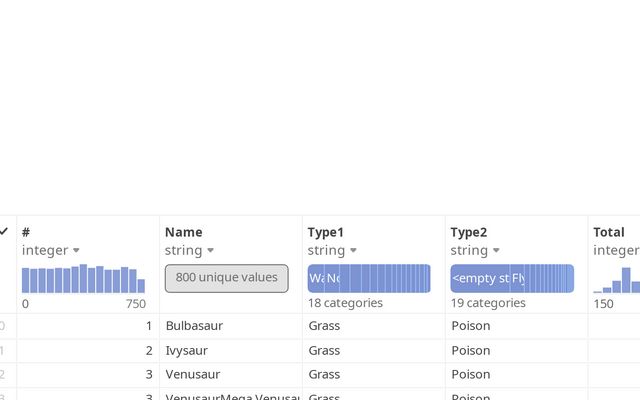This screenshot has height=400, width=640.
Task: Select the Grass cell in Bulbasaur's row
Action: (324, 326)
